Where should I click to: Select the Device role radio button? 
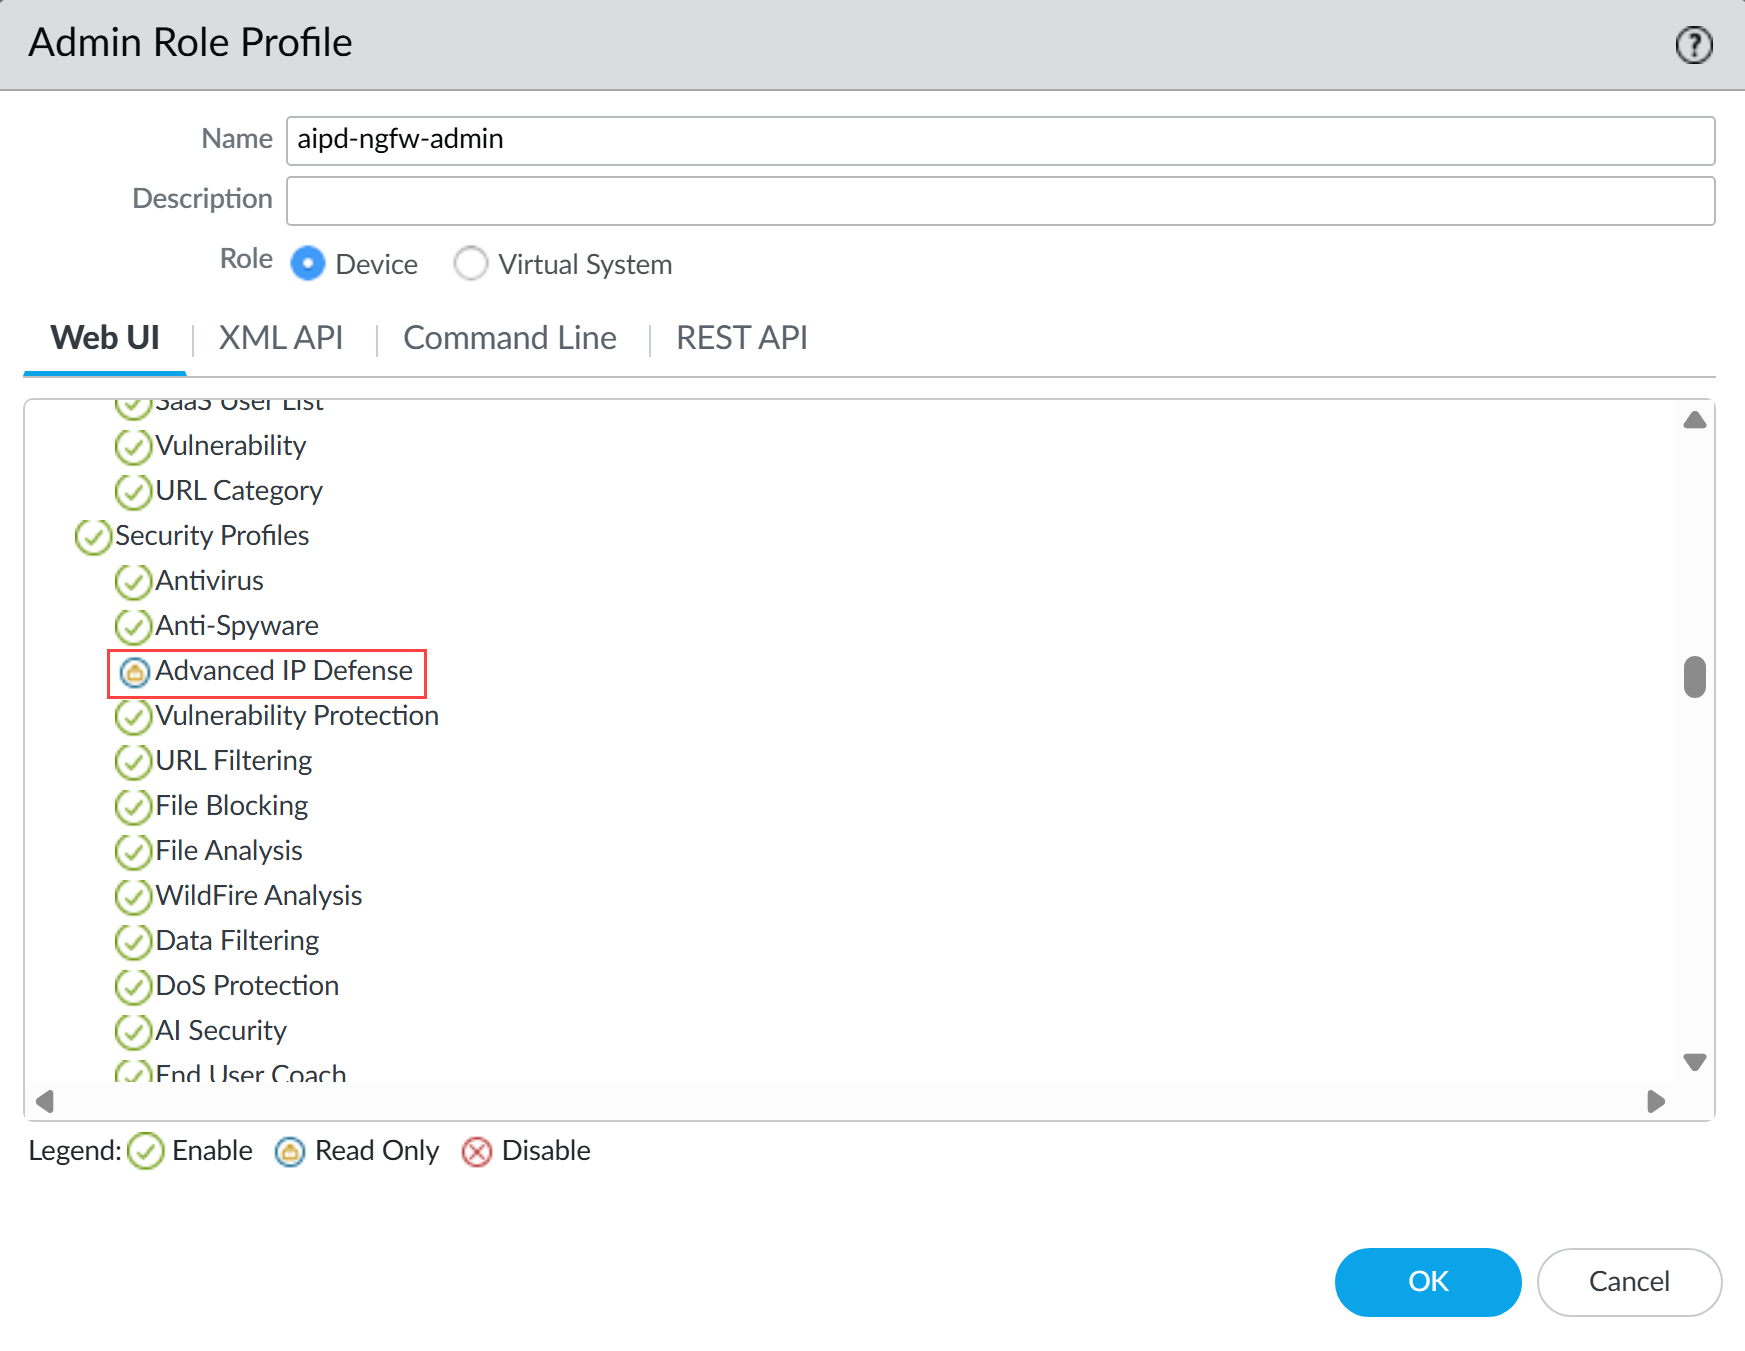(308, 264)
